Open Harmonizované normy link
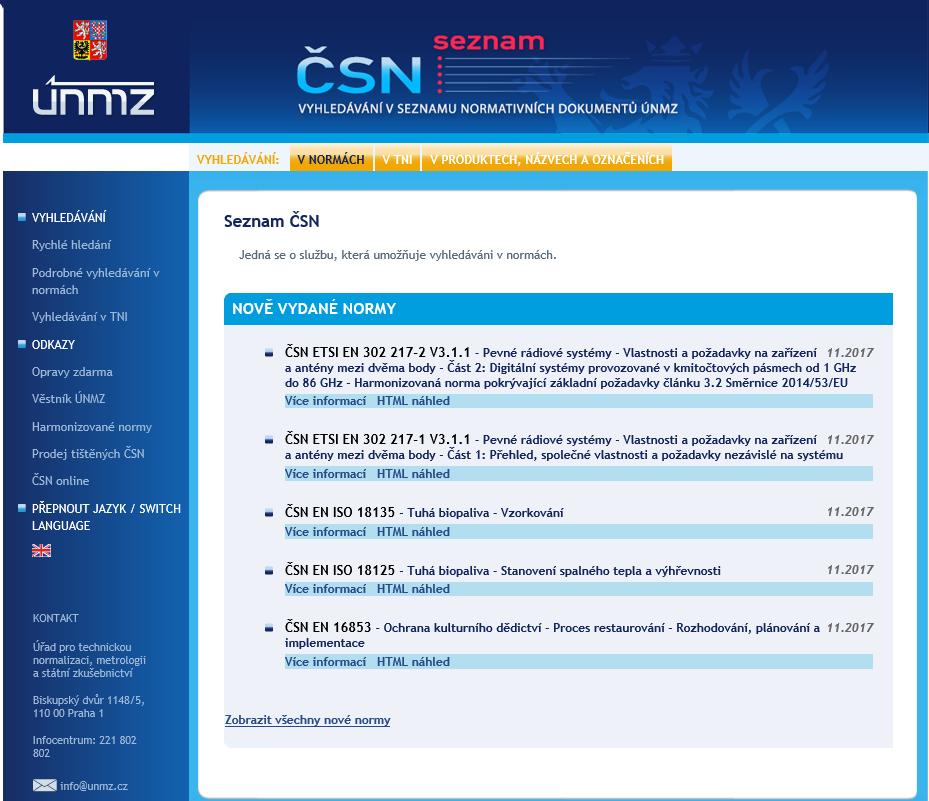The image size is (929, 801). tap(91, 427)
